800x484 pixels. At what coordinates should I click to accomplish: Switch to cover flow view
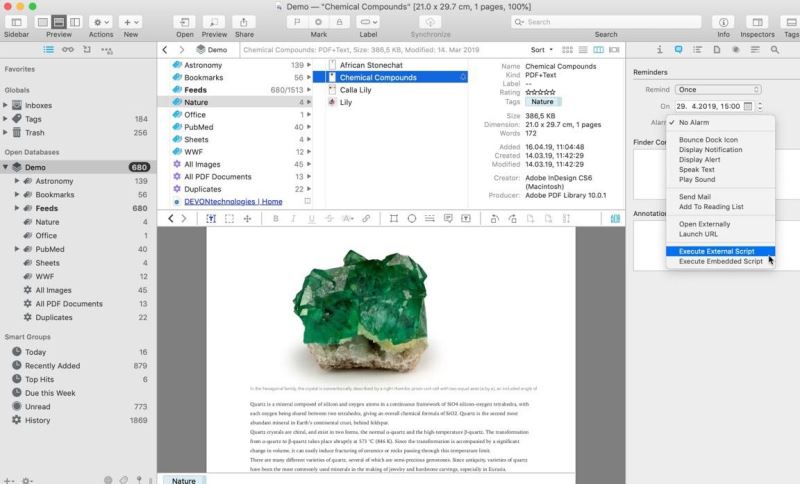click(x=614, y=49)
